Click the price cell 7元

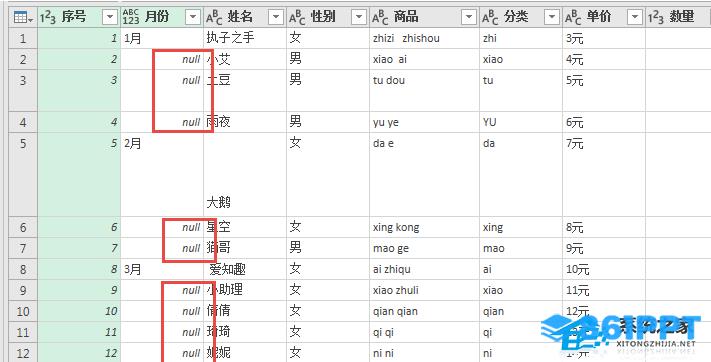[x=604, y=174]
